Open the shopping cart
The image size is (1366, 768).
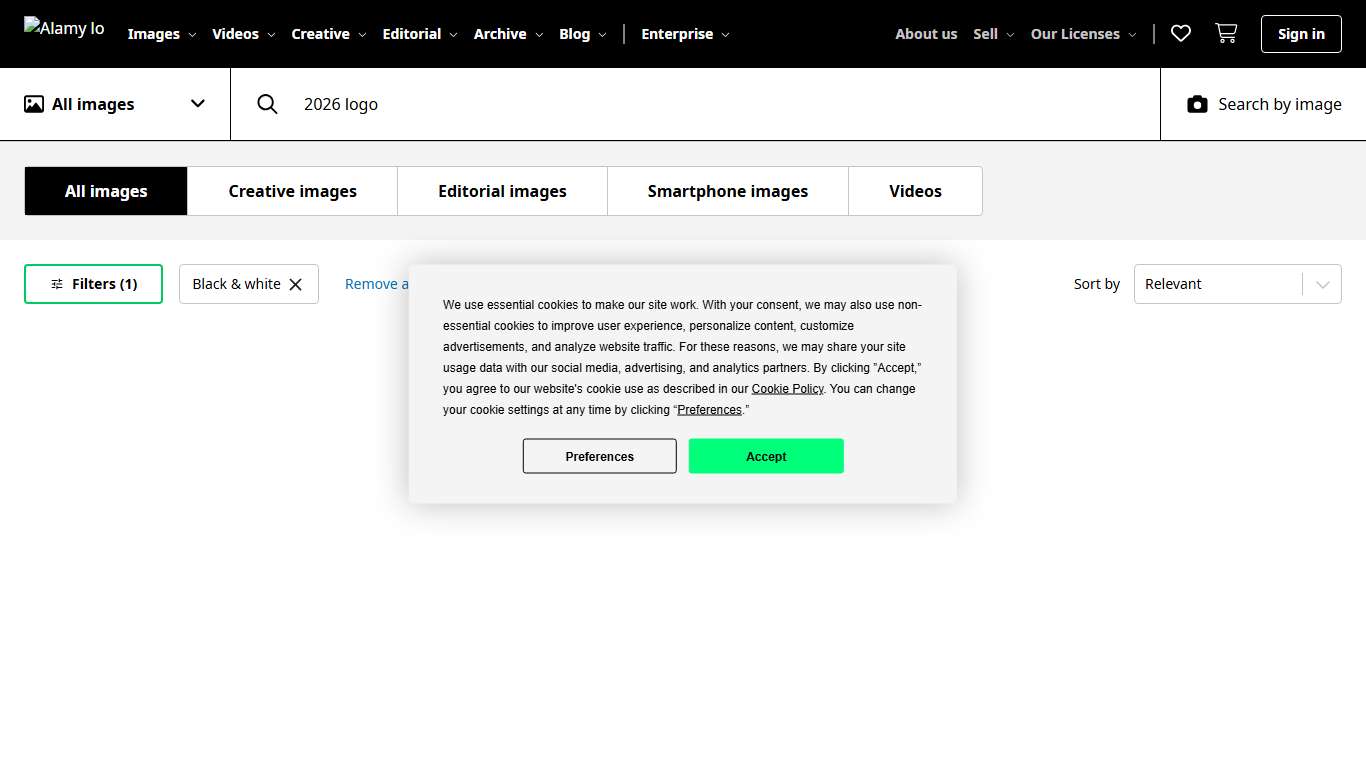[x=1225, y=34]
